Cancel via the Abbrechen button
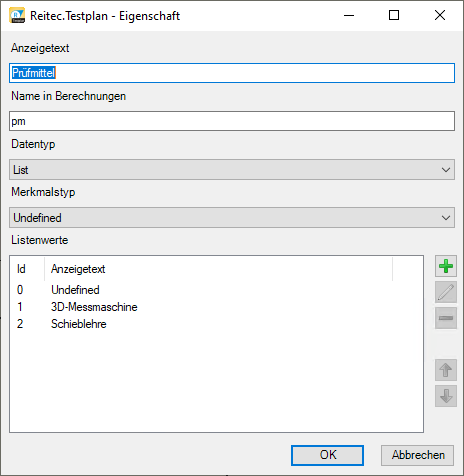464x476 pixels. tap(417, 455)
